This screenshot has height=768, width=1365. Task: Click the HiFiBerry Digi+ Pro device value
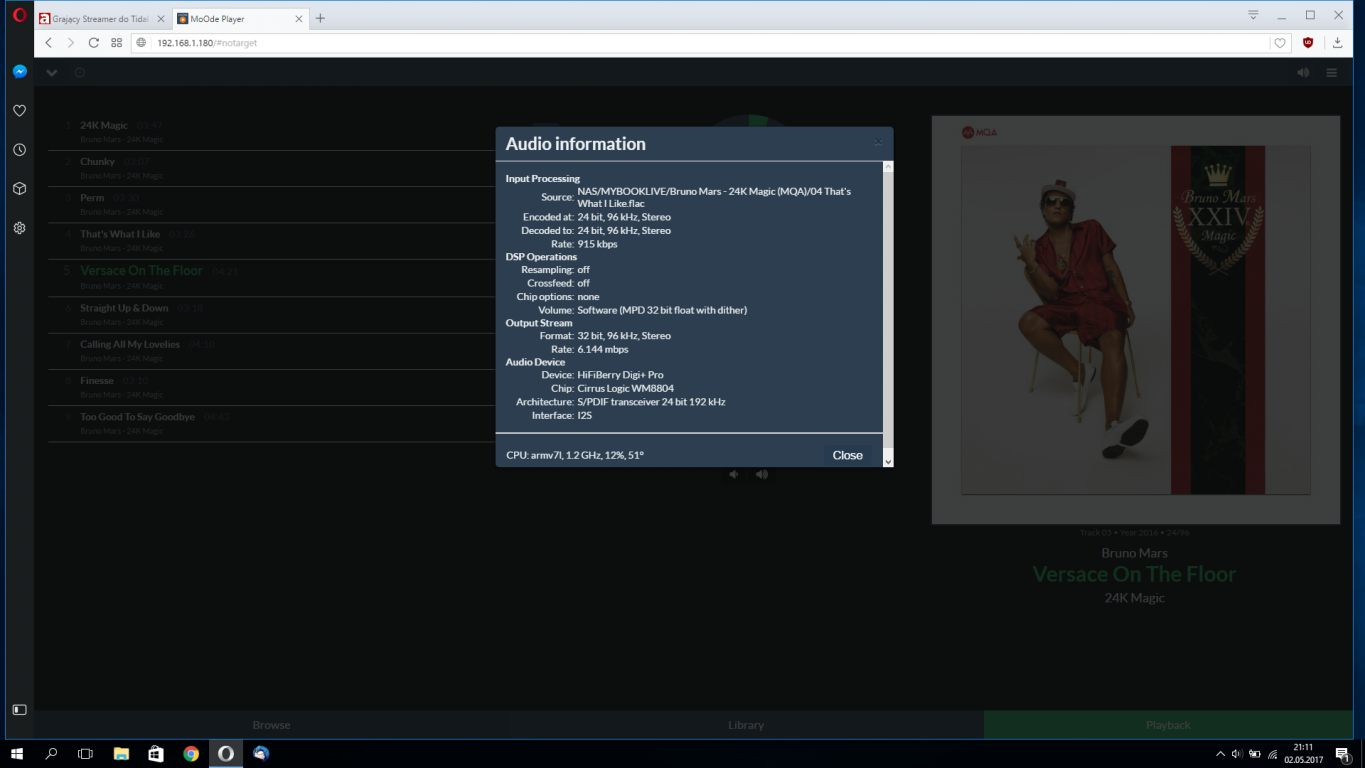[x=620, y=375]
